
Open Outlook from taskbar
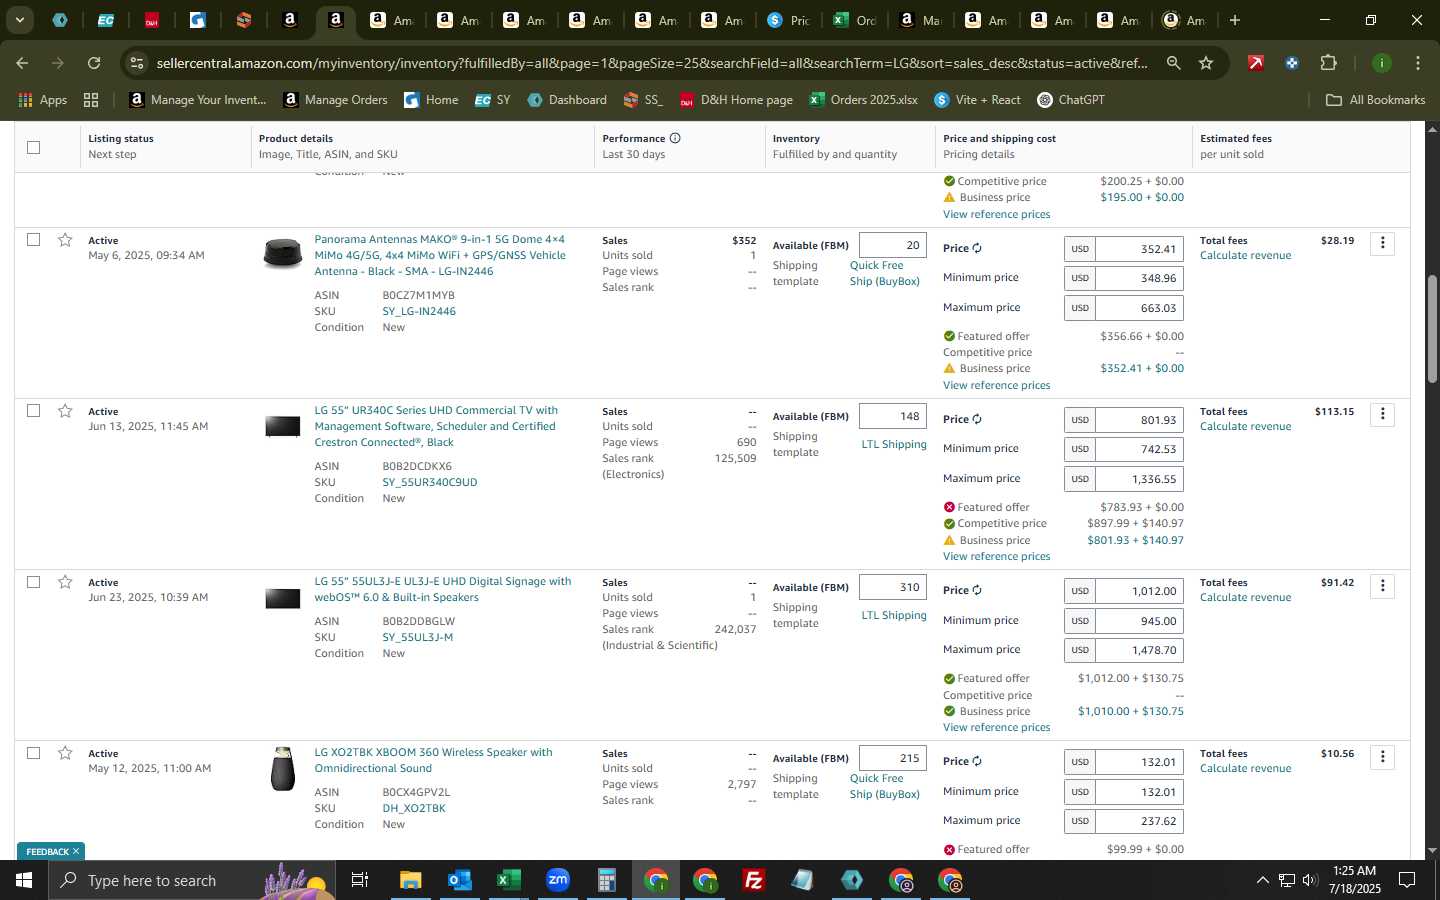point(459,880)
